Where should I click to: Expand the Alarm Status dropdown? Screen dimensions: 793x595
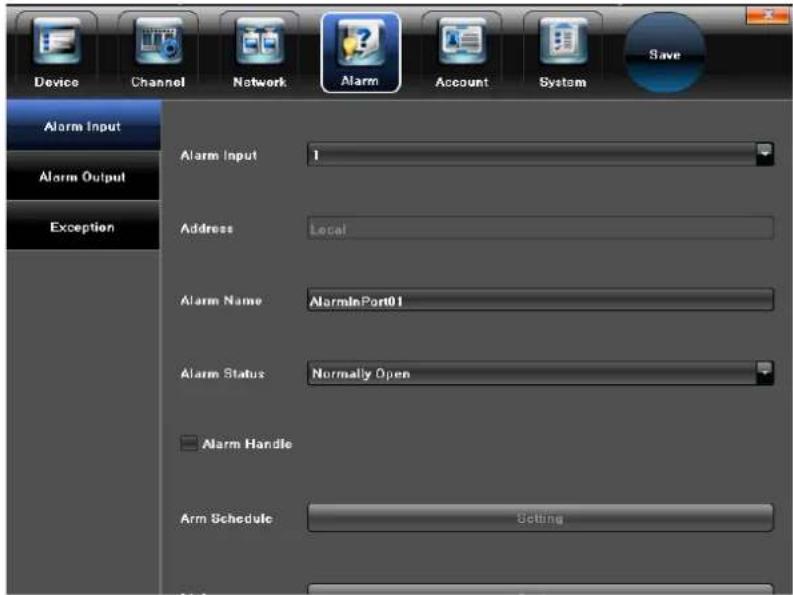(x=765, y=373)
